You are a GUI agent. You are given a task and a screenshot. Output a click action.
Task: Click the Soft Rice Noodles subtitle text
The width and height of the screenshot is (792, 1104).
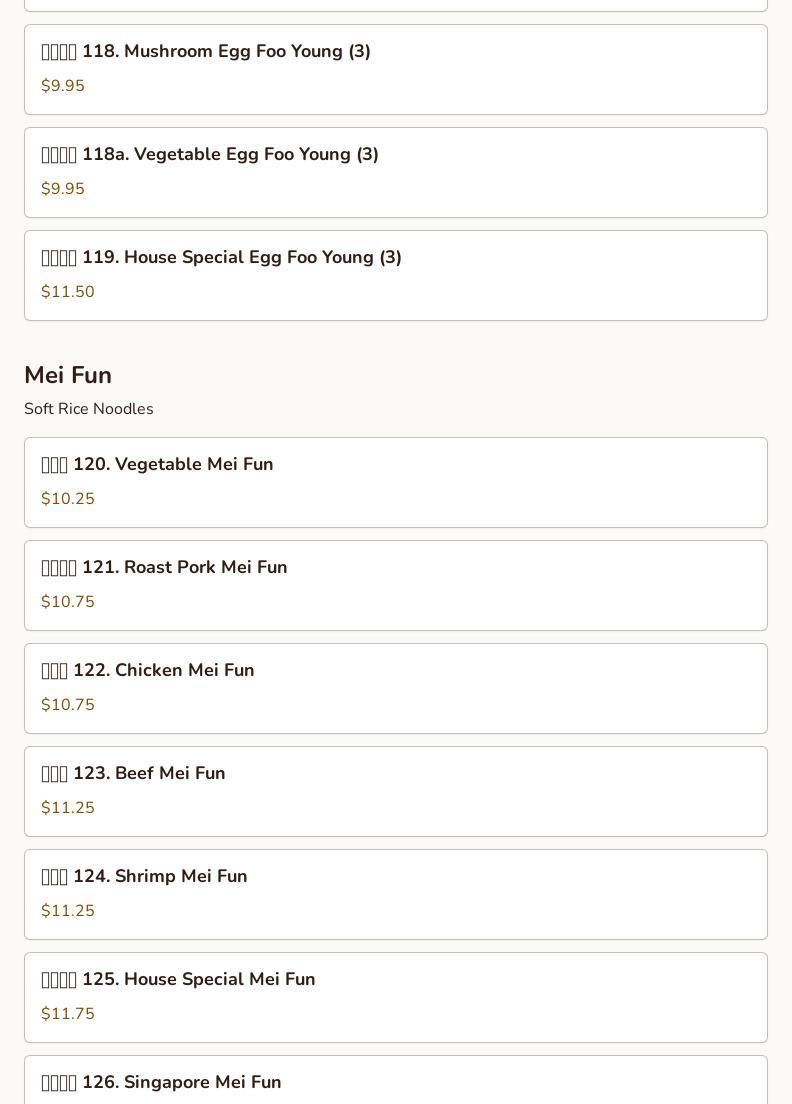click(x=89, y=408)
